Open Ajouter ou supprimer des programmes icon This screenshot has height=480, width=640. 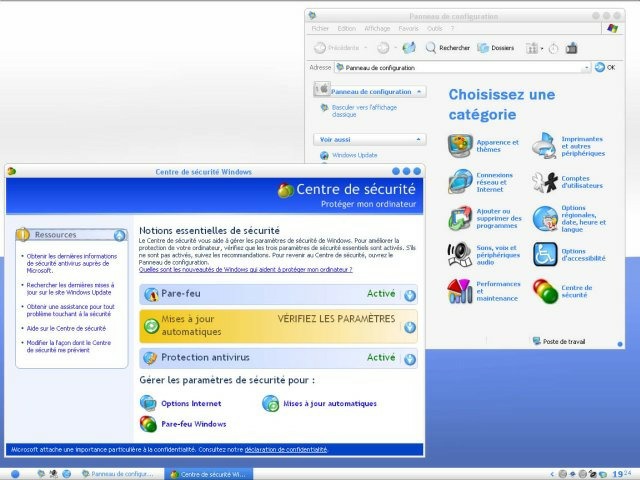460,218
